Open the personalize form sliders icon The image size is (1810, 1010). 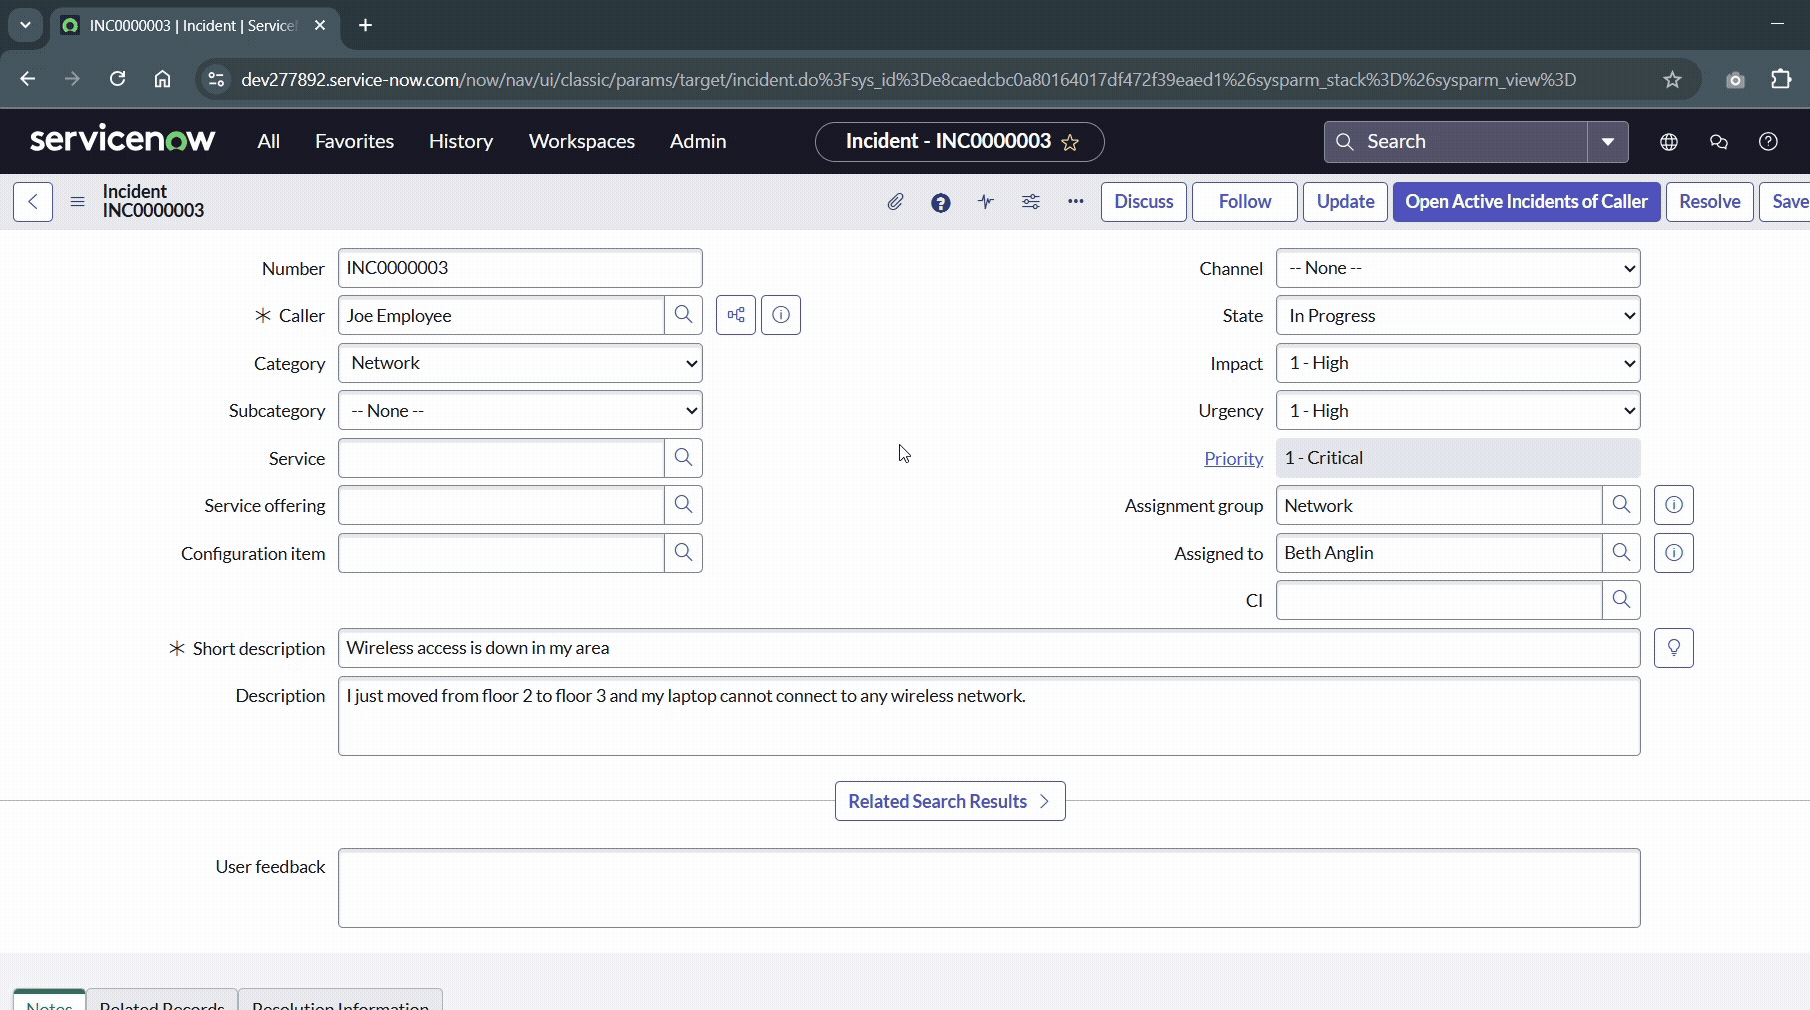[x=1031, y=203]
